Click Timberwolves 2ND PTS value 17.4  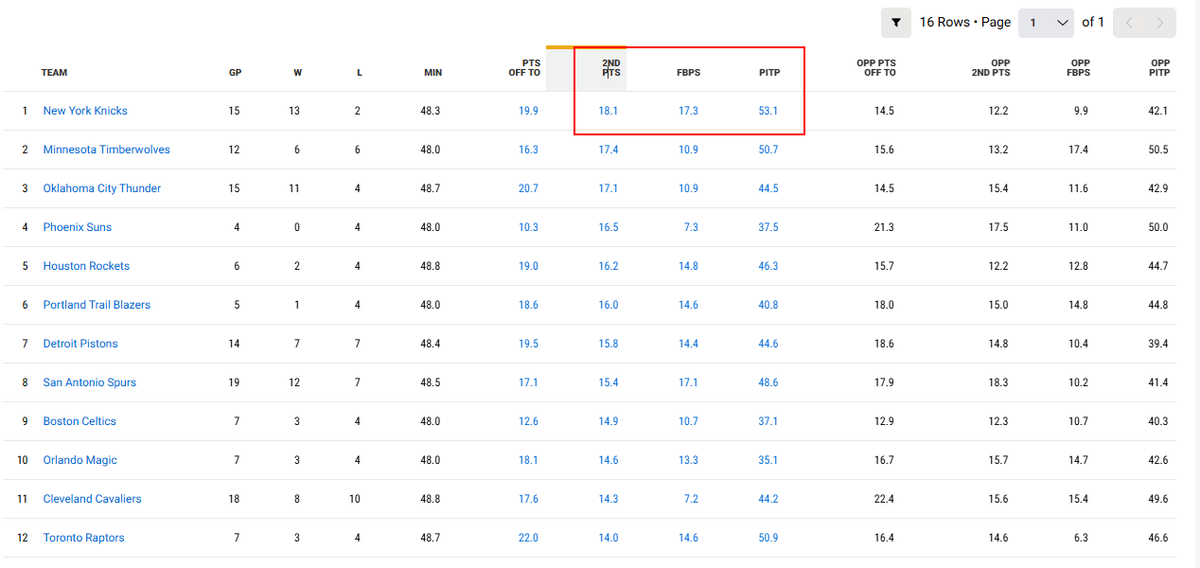608,150
